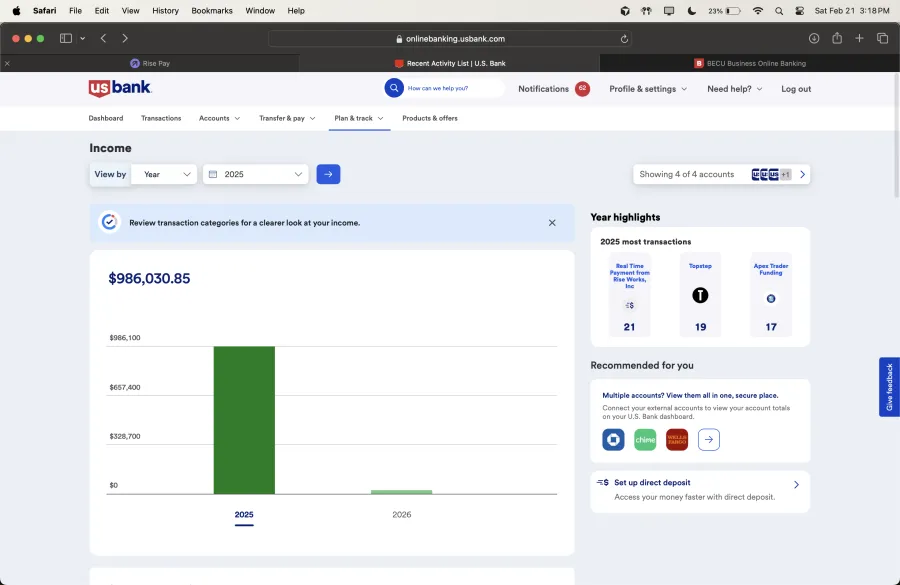Viewport: 900px width, 585px height.
Task: Open the View by Year dropdown
Action: pyautogui.click(x=164, y=175)
